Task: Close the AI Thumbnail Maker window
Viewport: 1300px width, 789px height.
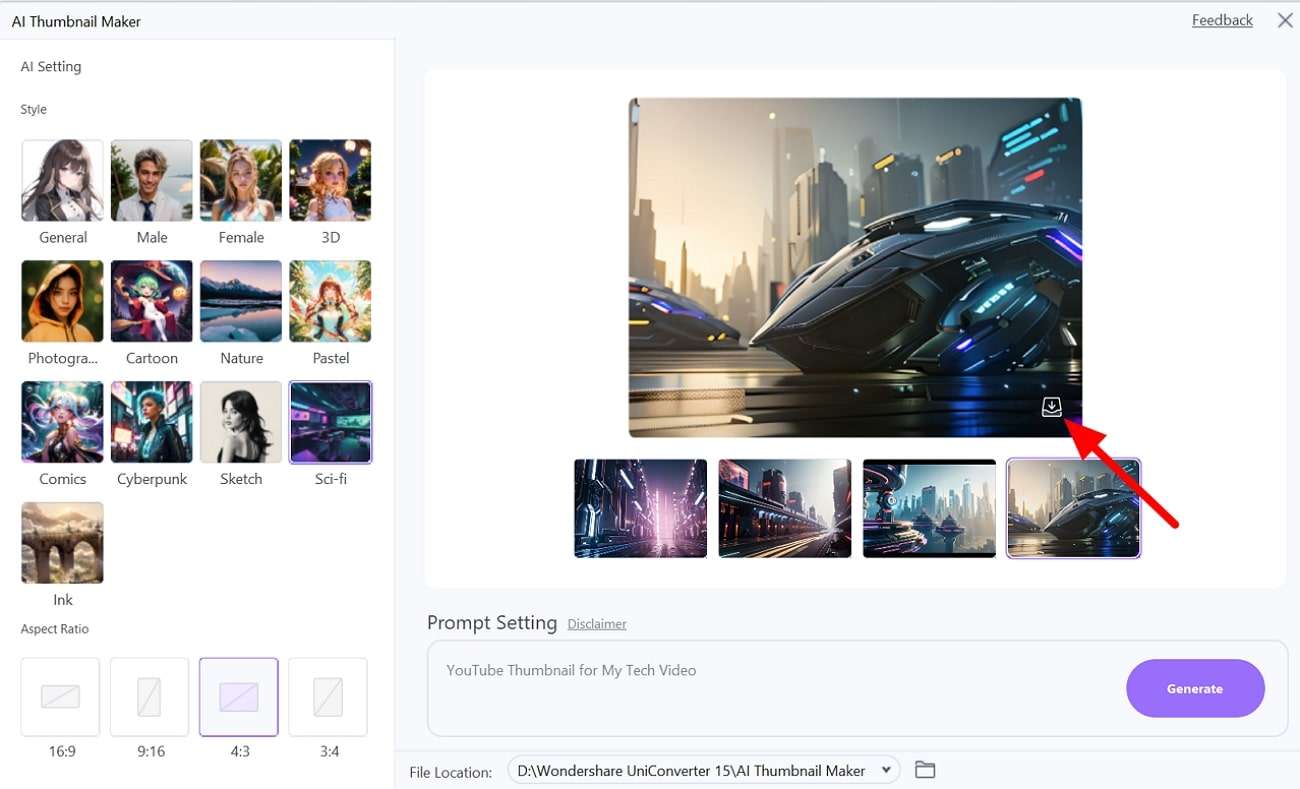Action: [x=1285, y=20]
